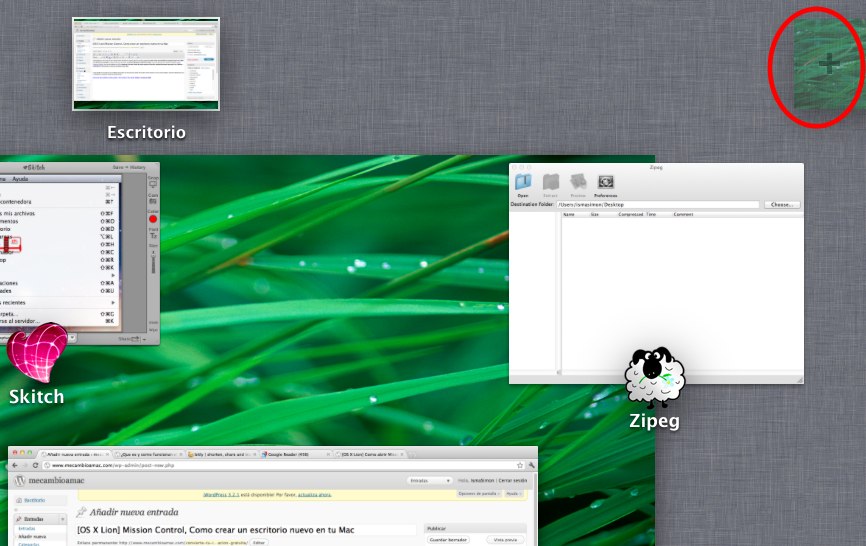The image size is (866, 546).
Task: Click the WordPress 3.2.1 link
Action: [x=221, y=495]
